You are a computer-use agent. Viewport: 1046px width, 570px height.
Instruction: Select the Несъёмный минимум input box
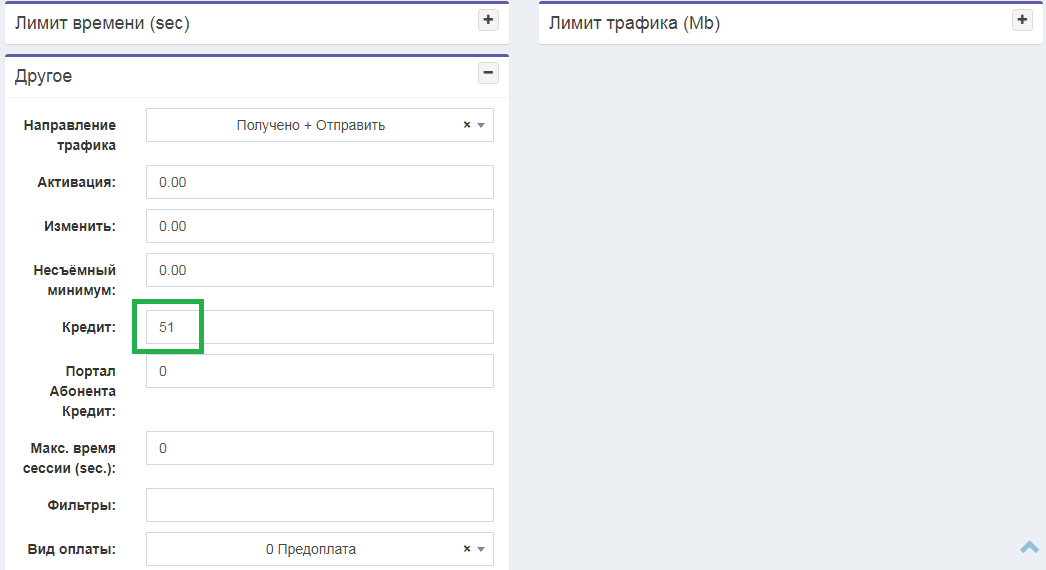point(320,270)
